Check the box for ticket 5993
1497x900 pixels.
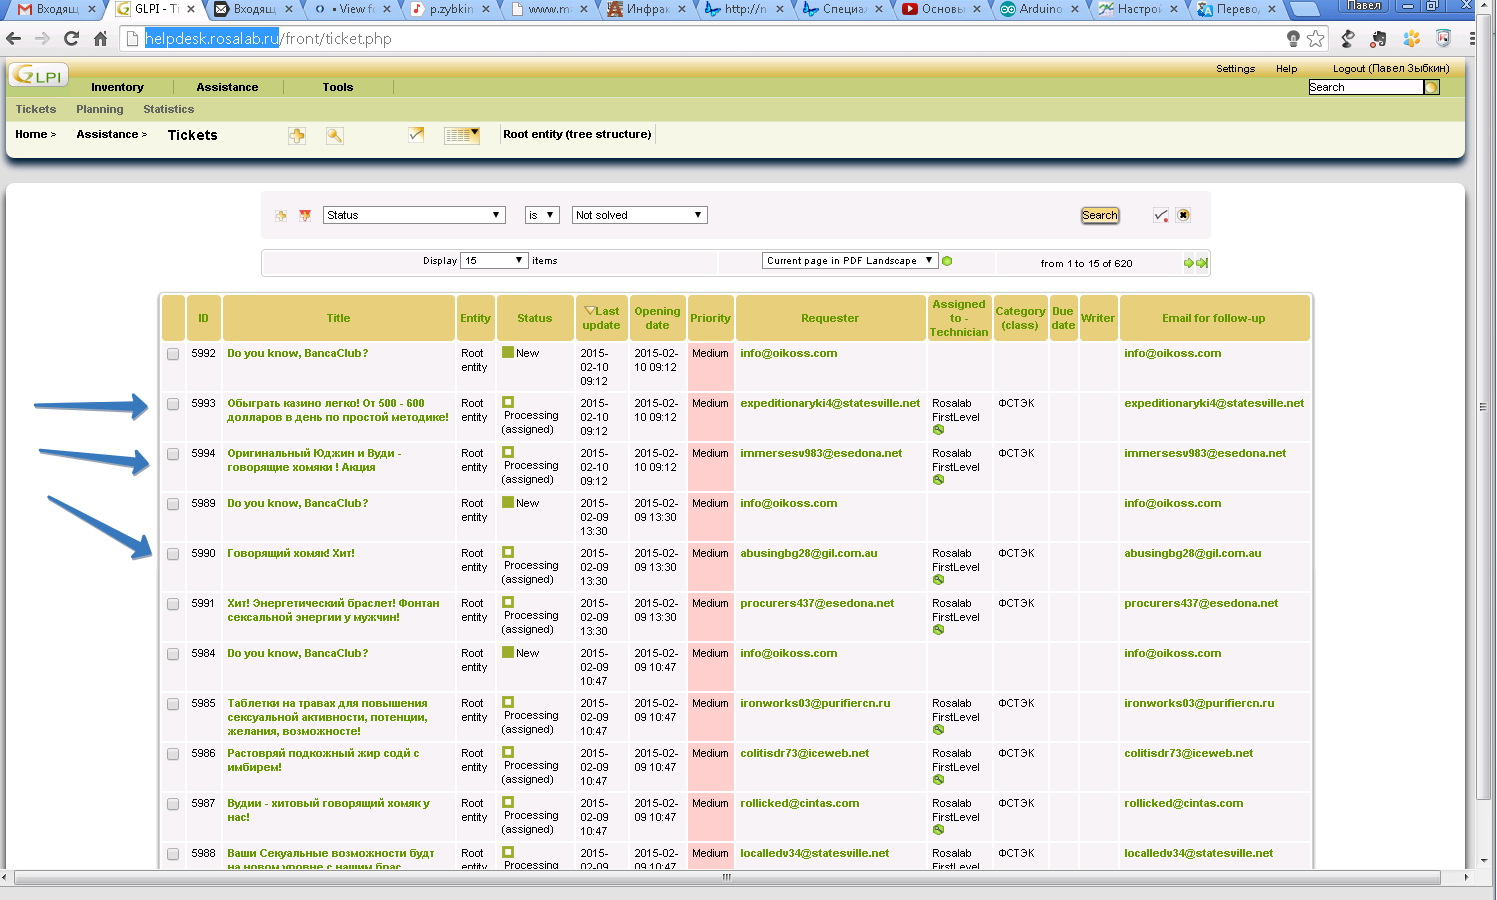pos(173,404)
